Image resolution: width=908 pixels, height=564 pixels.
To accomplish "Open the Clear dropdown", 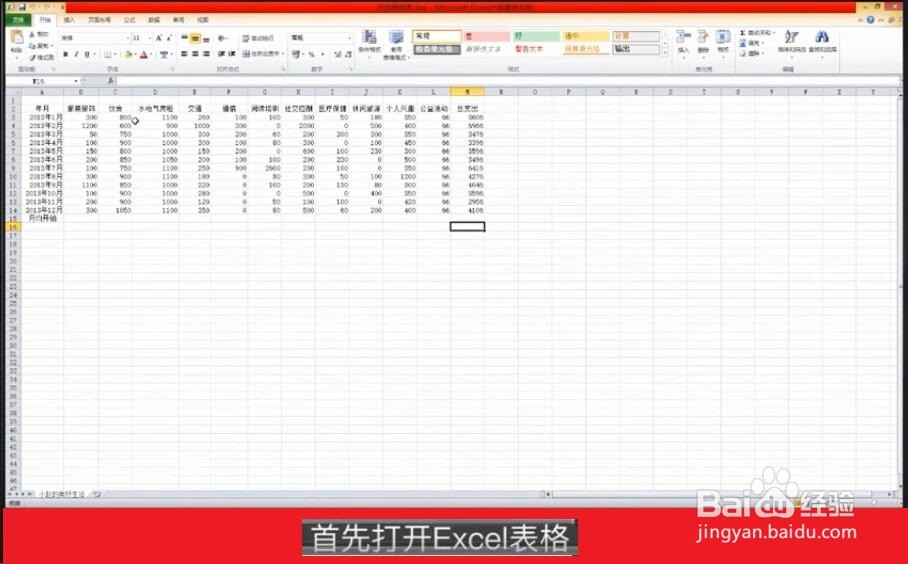I will click(x=752, y=53).
